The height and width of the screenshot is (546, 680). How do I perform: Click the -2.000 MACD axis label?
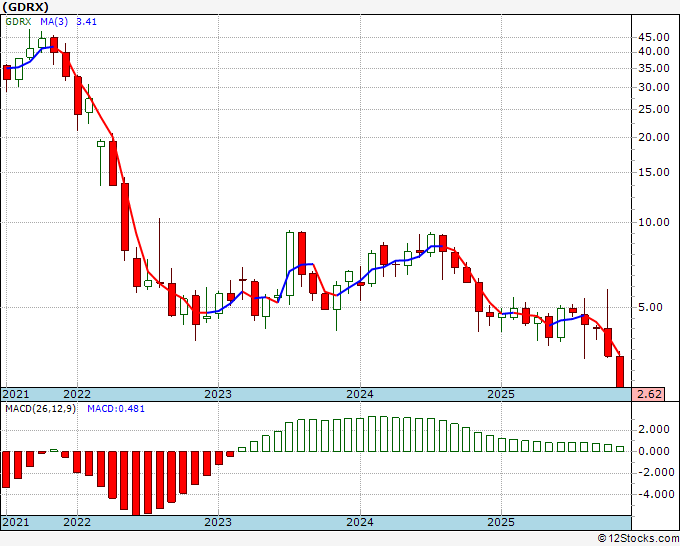point(654,473)
